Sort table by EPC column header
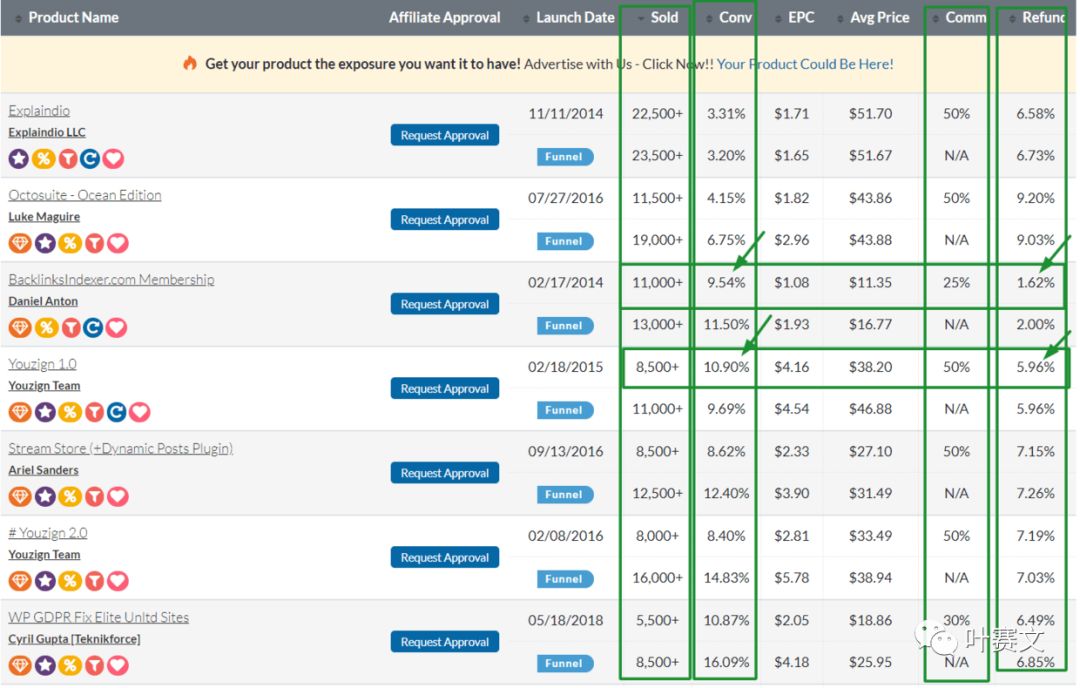 point(801,17)
